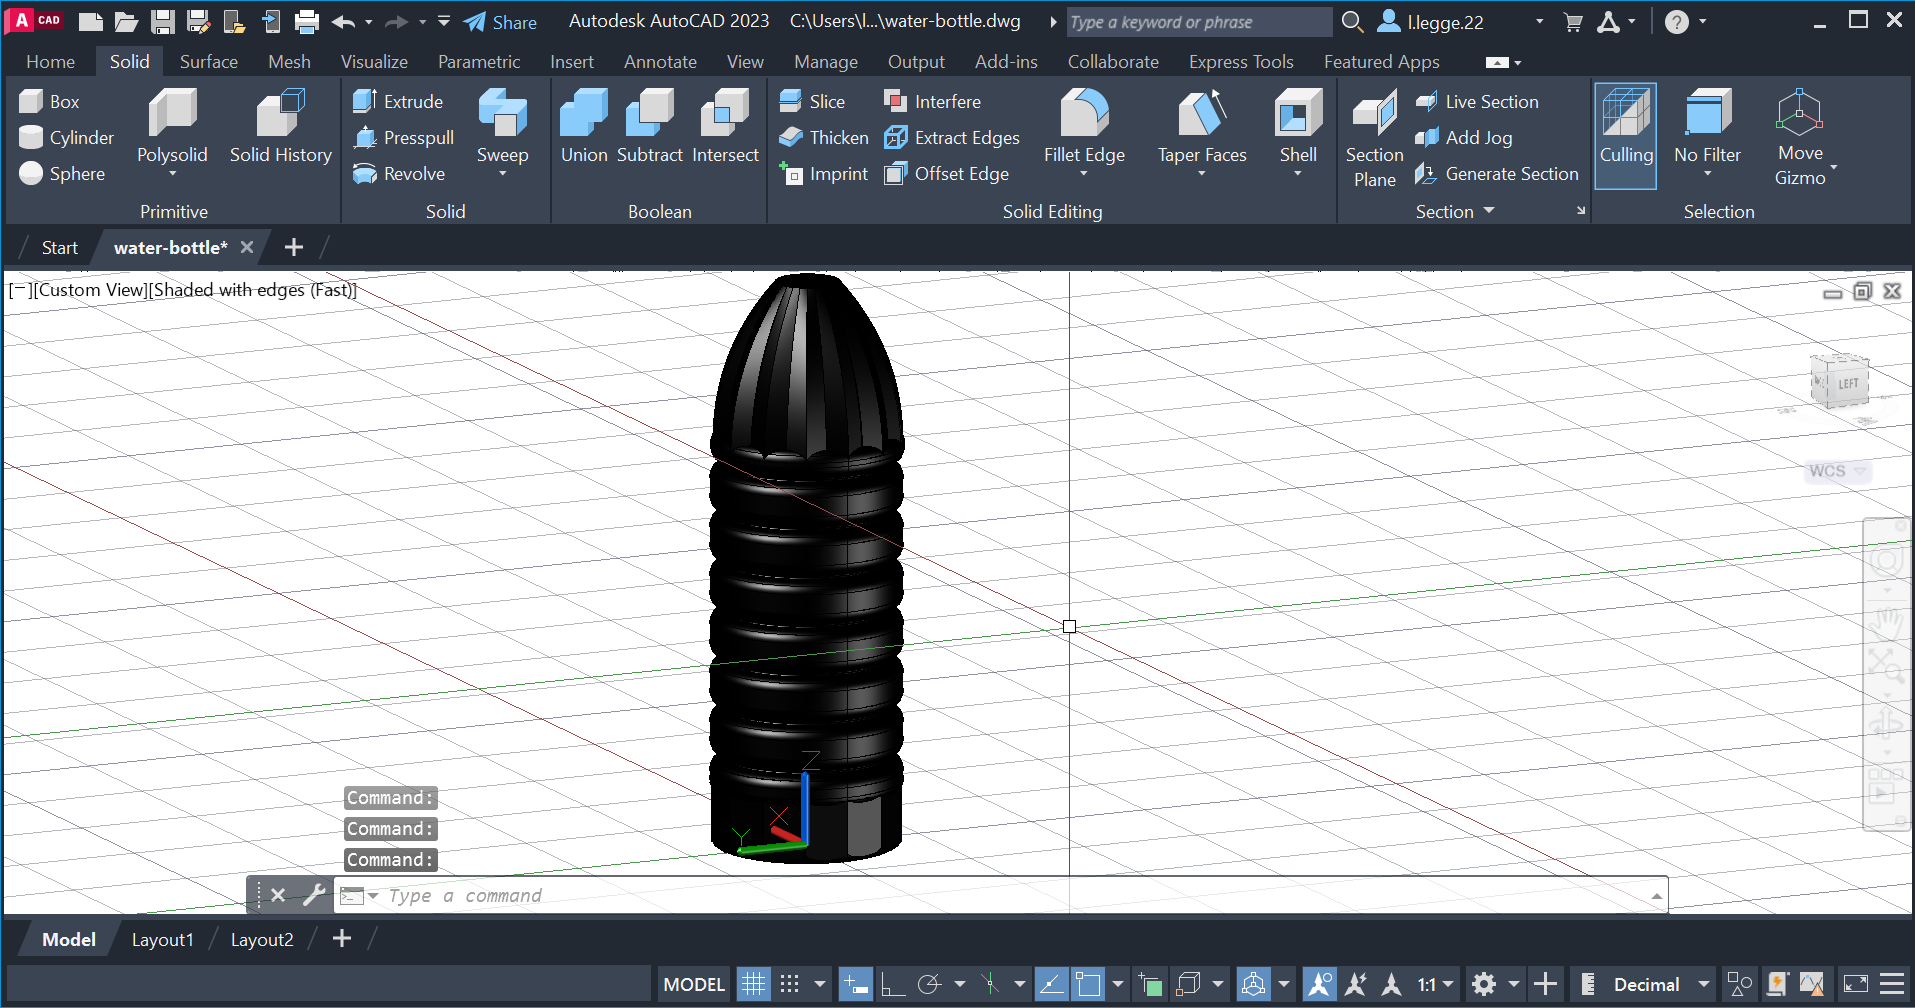Expand the Shell dropdown arrow

[x=1298, y=174]
